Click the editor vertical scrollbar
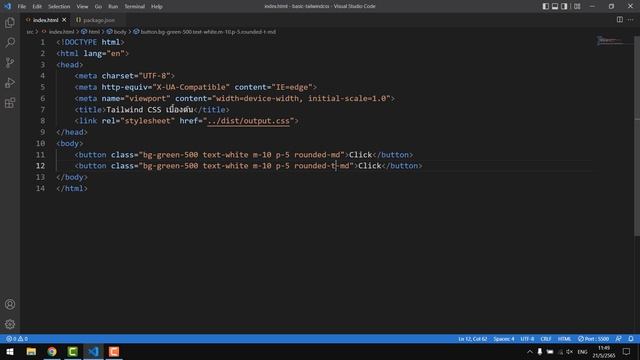This screenshot has width=640, height=360. 637,136
